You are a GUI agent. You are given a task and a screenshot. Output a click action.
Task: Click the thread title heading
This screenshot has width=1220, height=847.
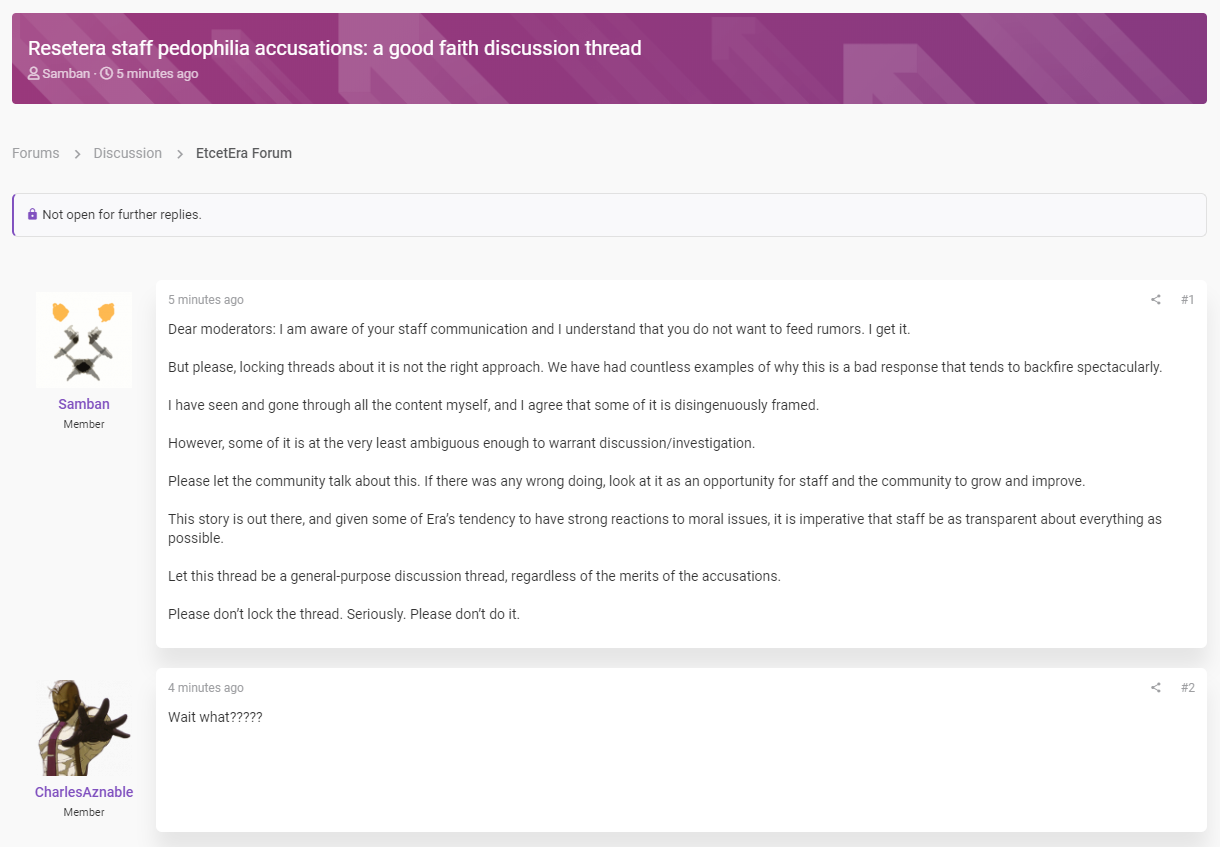[x=335, y=48]
